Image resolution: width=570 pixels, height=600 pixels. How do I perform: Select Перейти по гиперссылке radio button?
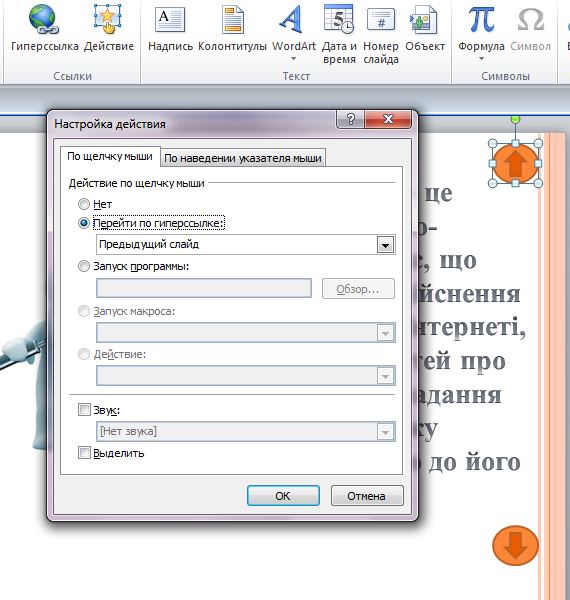tap(84, 223)
